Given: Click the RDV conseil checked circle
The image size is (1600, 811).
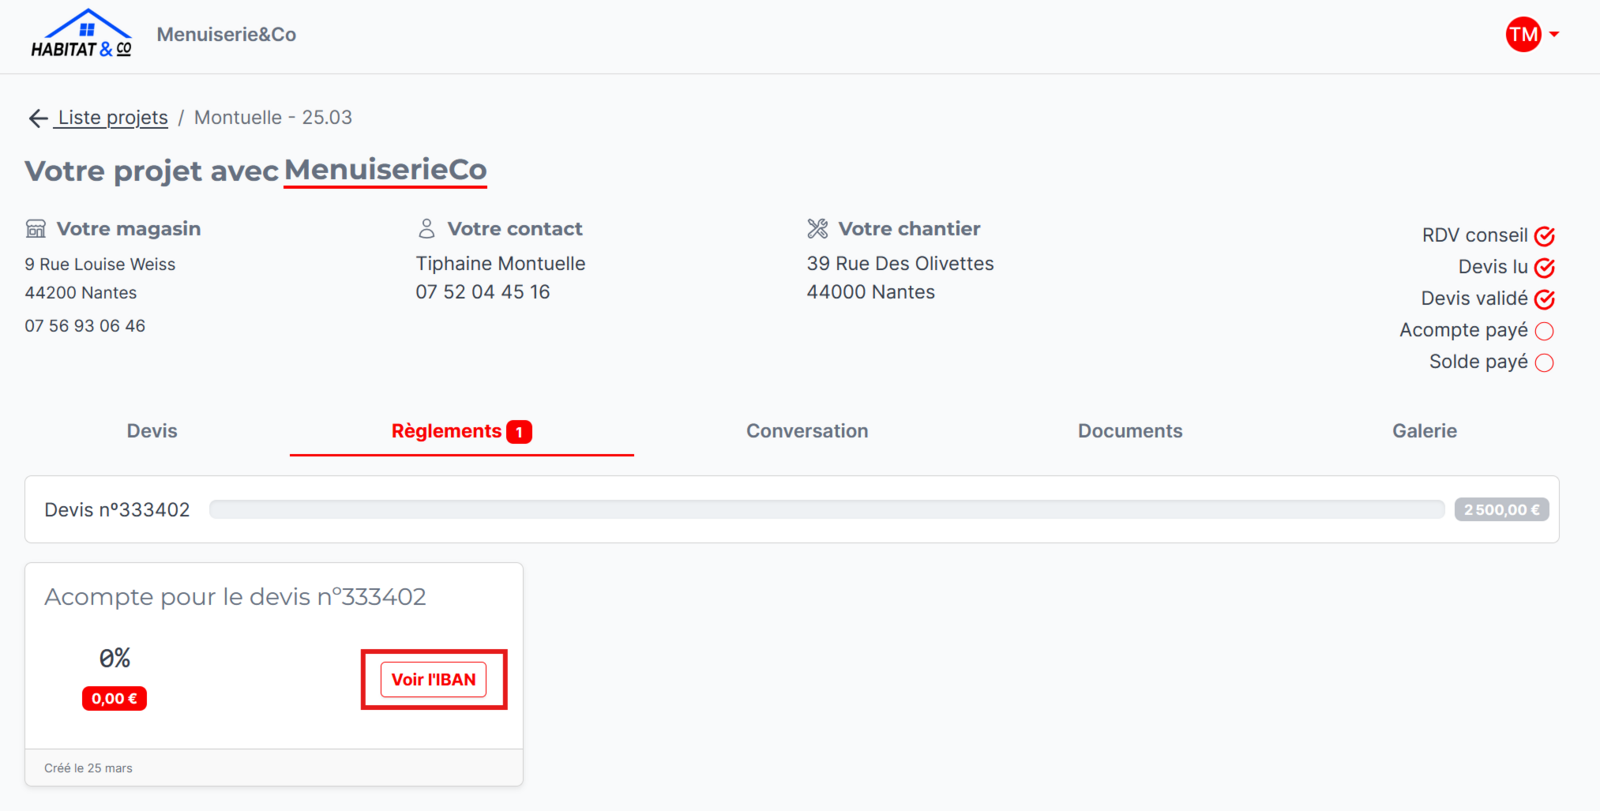Looking at the screenshot, I should coord(1544,236).
